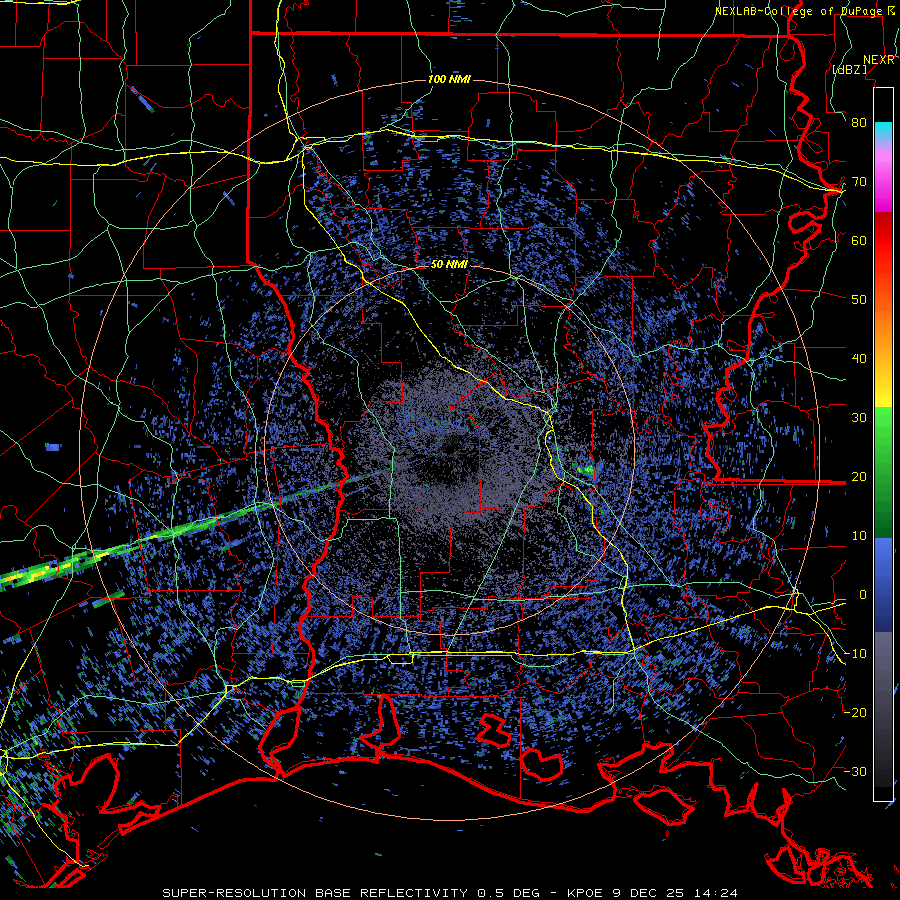Click the '-30' value on the dBZ scale
Viewport: 900px width, 900px height.
coord(855,772)
